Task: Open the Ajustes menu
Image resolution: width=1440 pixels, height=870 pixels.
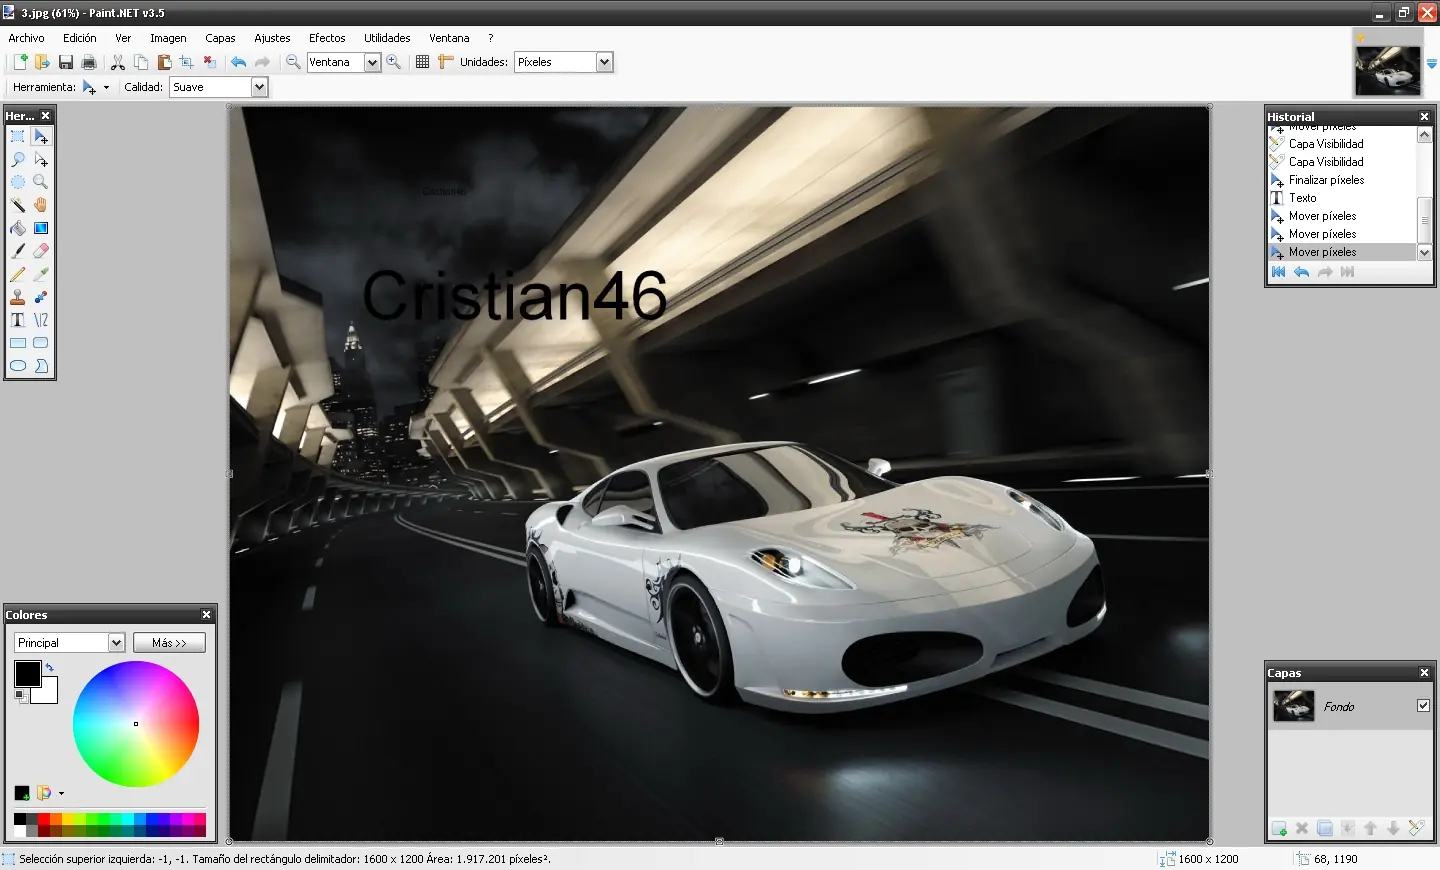Action: point(272,38)
